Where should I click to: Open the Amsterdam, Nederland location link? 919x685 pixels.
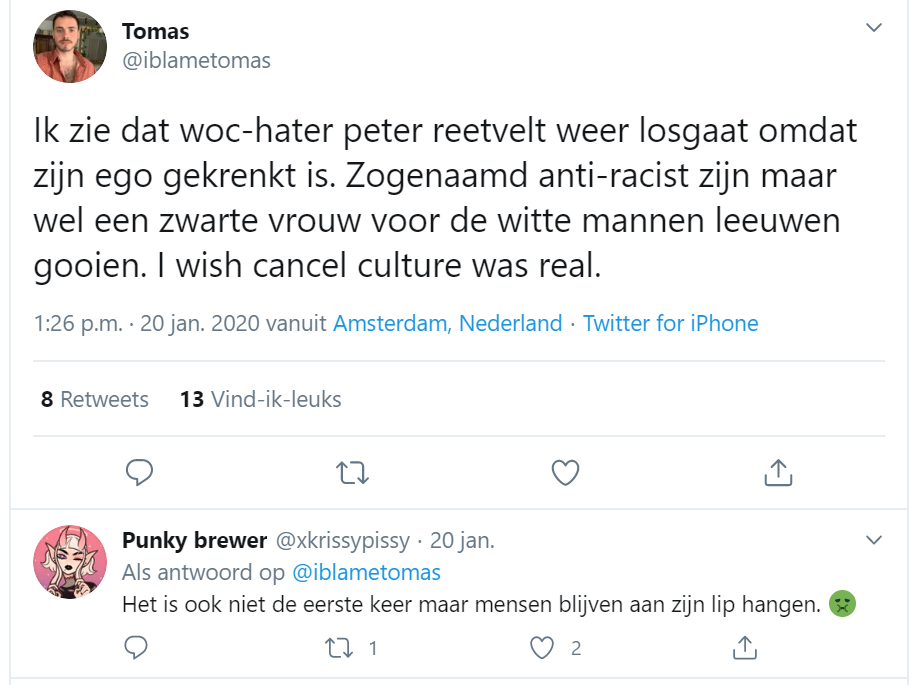click(448, 323)
